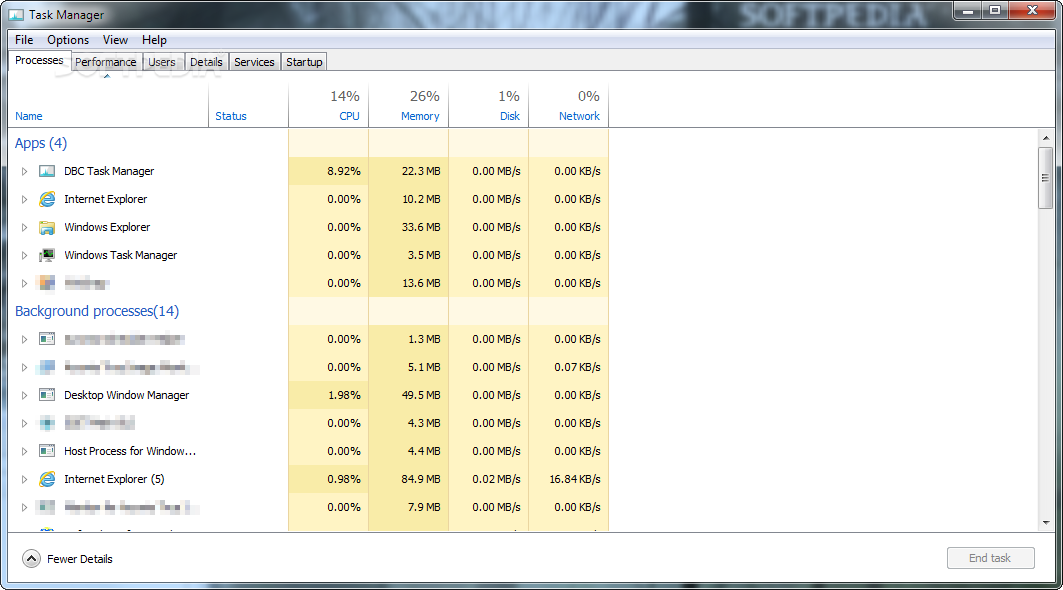Image resolution: width=1063 pixels, height=590 pixels.
Task: Select the Windows Explorer process name
Action: [107, 227]
